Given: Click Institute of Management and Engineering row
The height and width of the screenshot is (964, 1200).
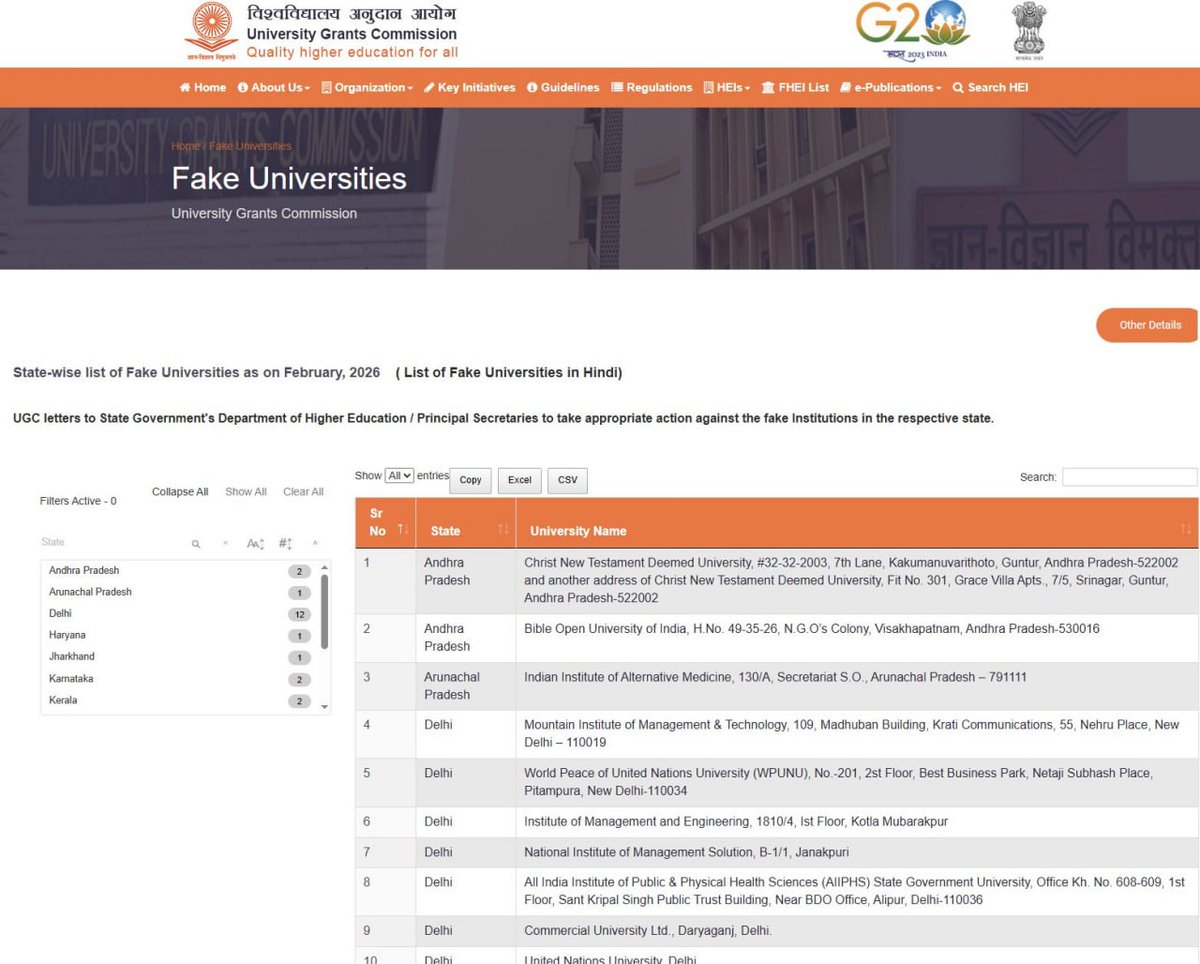Looking at the screenshot, I should pos(776,822).
